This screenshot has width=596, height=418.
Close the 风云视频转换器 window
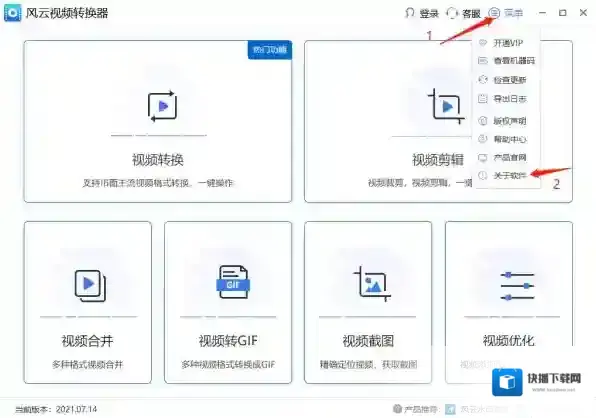583,13
